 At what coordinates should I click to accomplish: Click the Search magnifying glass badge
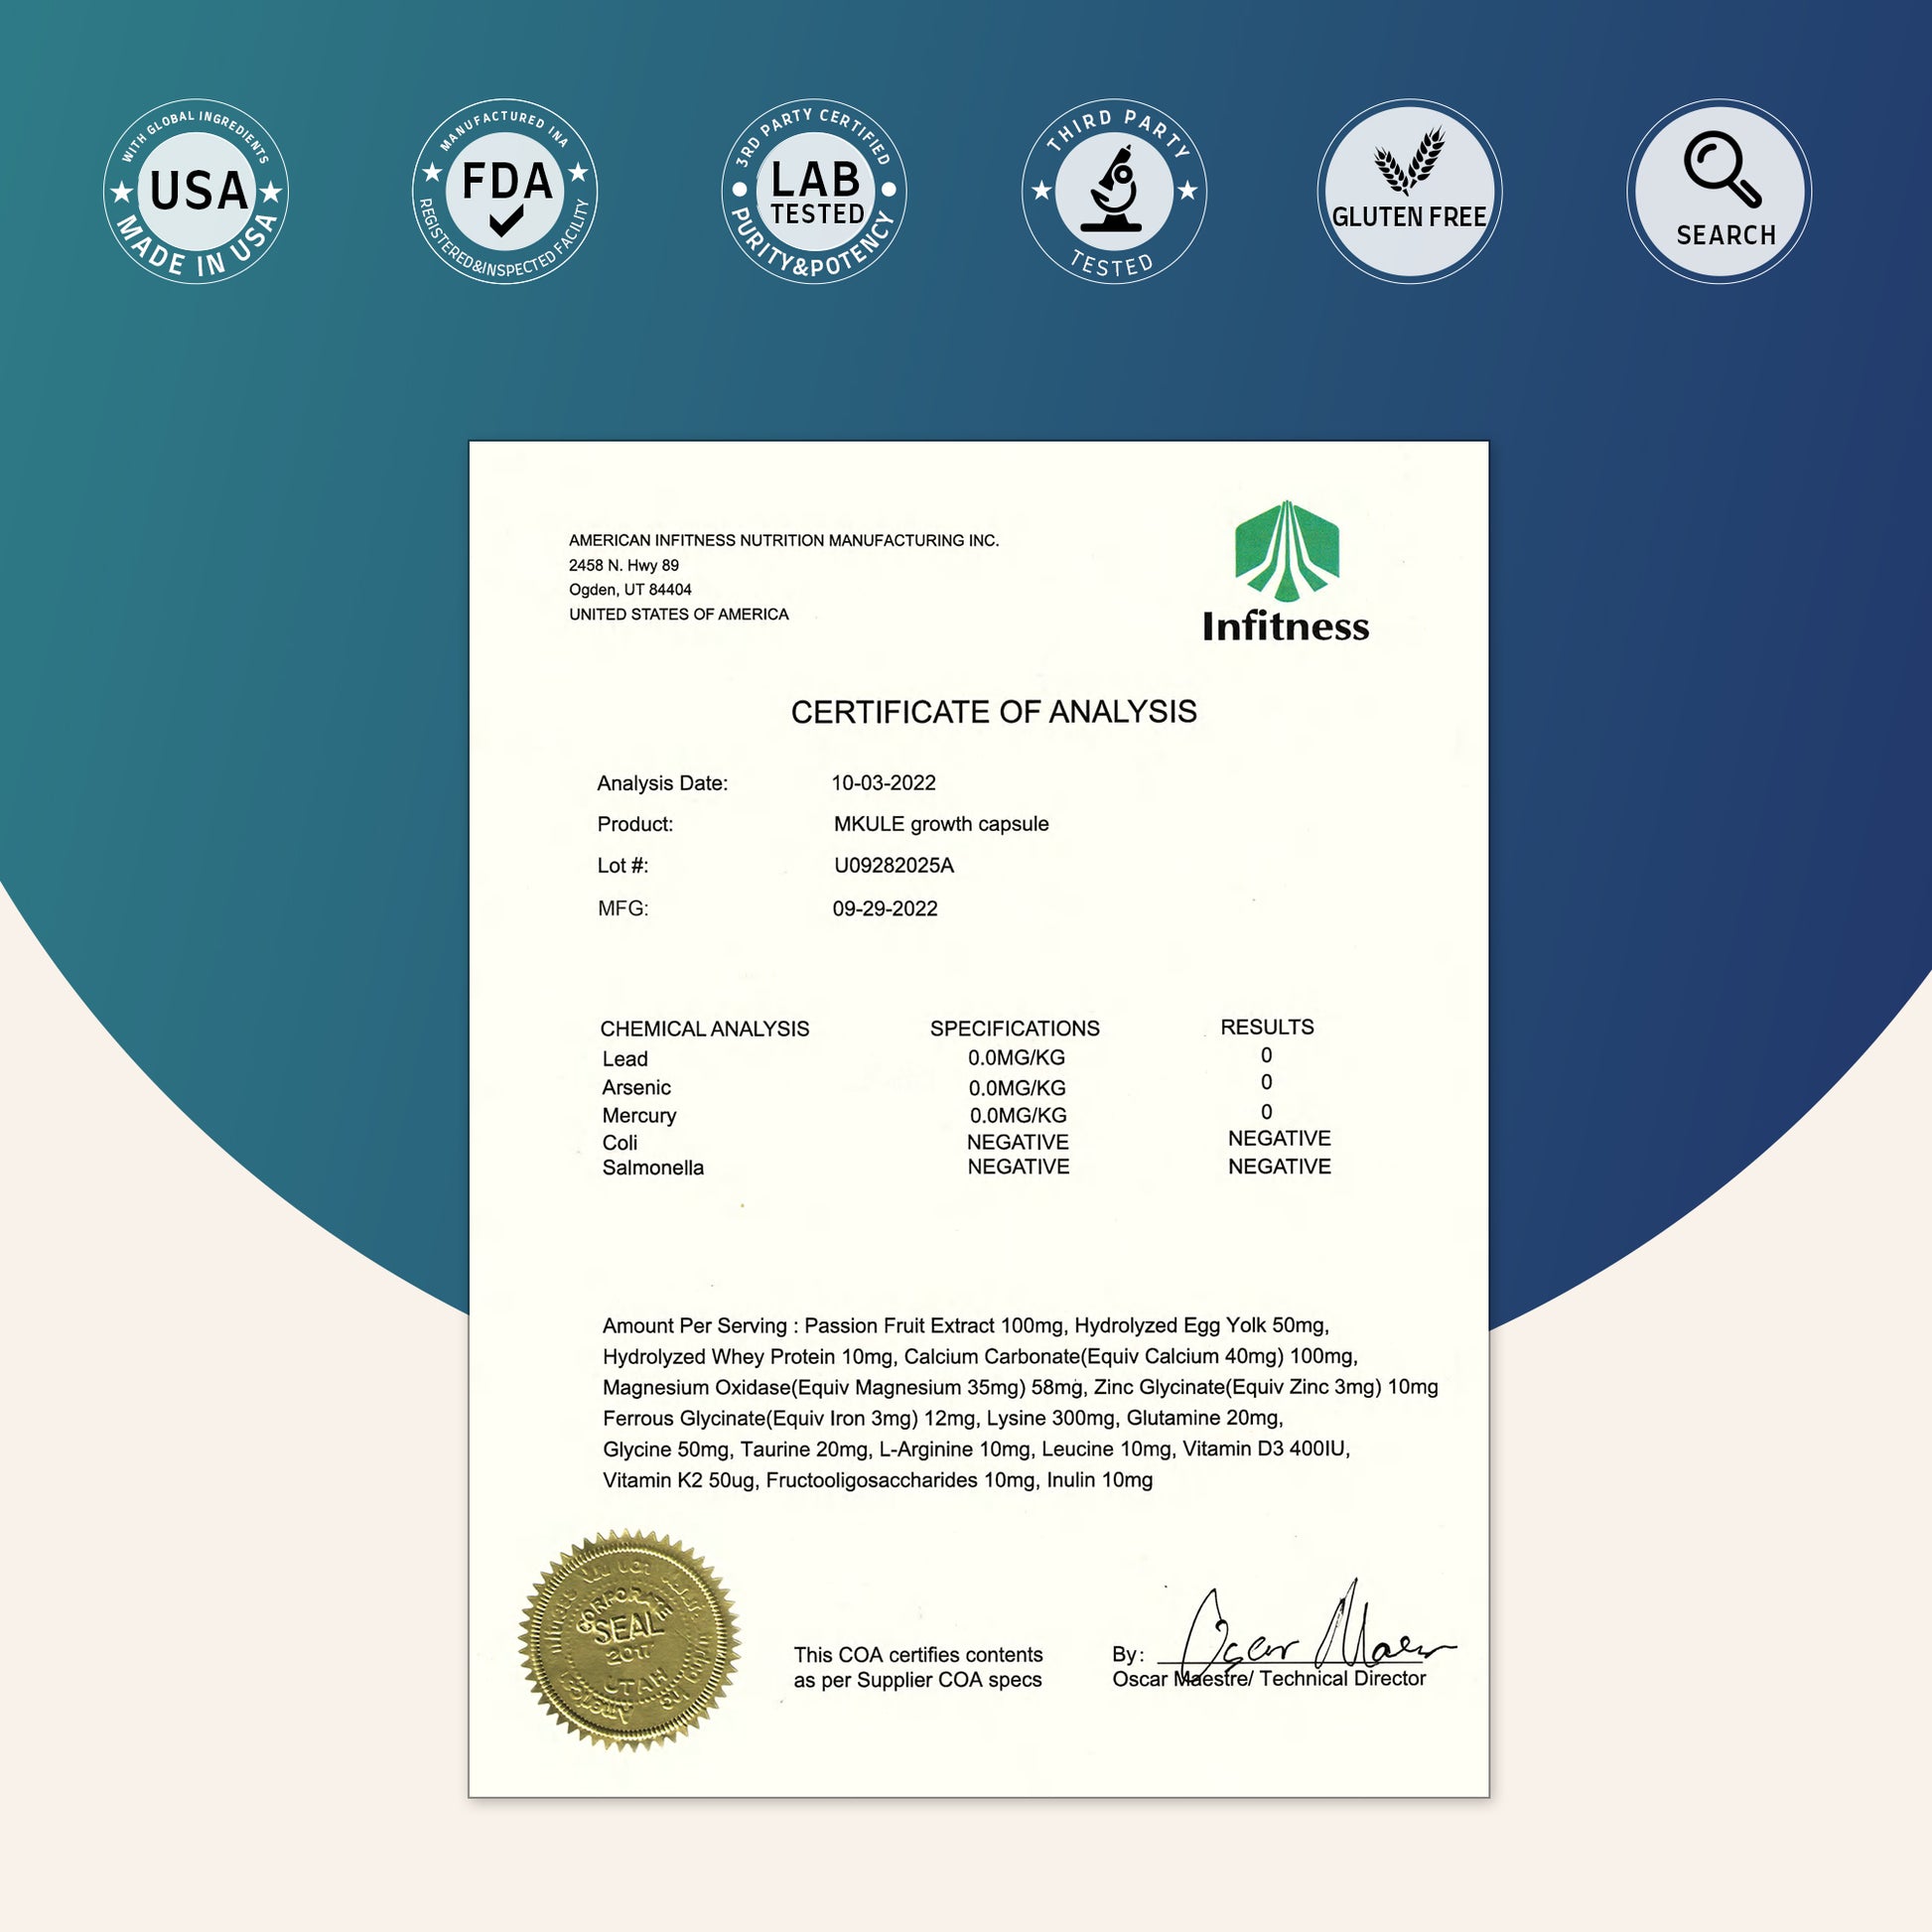click(1719, 191)
